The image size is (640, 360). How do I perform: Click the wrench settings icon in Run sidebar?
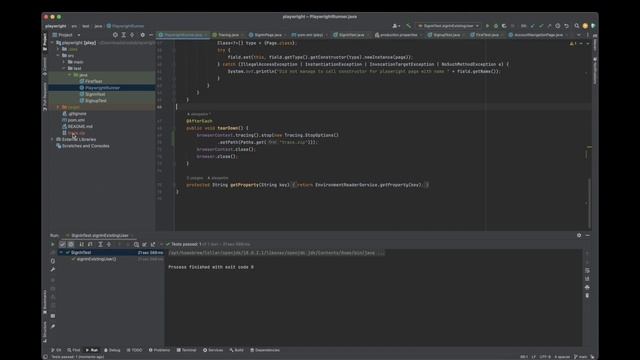point(53,269)
